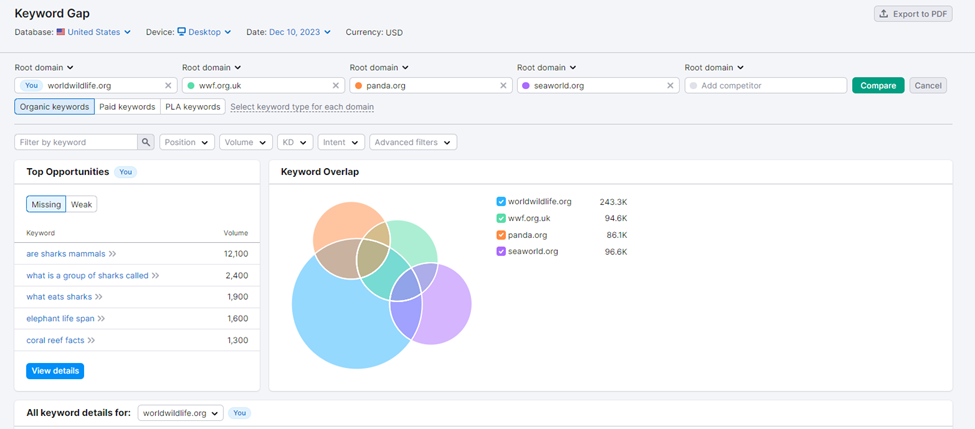The image size is (975, 429).
Task: Expand the Root domain selector above wwf.org.uk
Action: [211, 67]
